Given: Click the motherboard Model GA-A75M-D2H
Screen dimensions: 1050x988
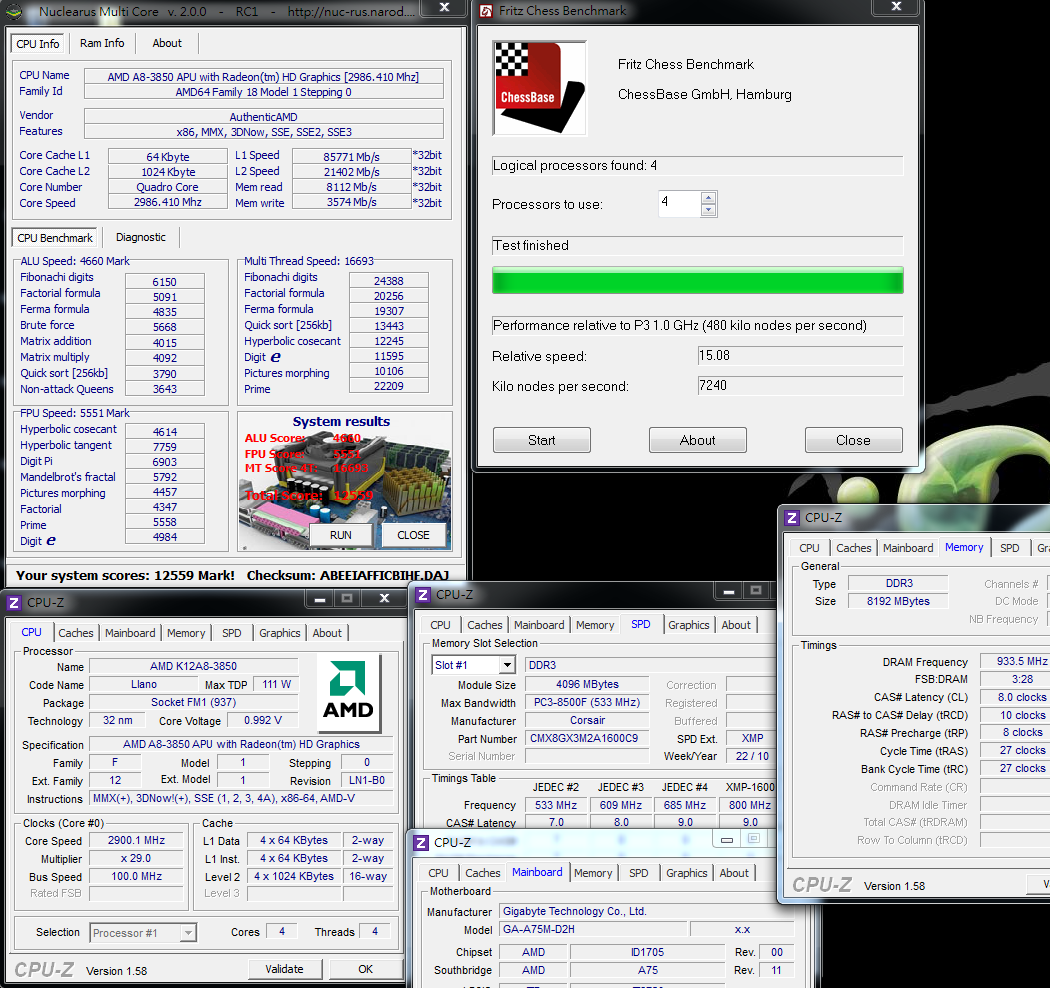Looking at the screenshot, I should tap(592, 929).
